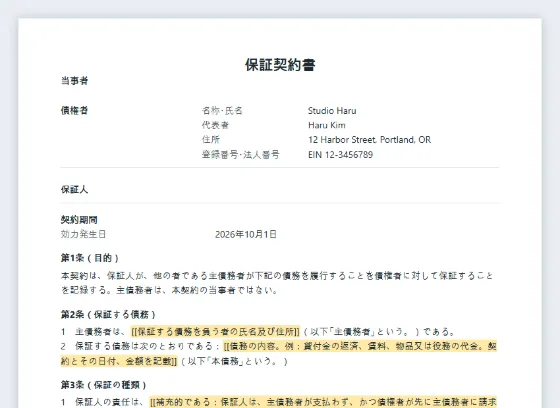
Task: Click the 契約期間 heading
Action: 79,220
